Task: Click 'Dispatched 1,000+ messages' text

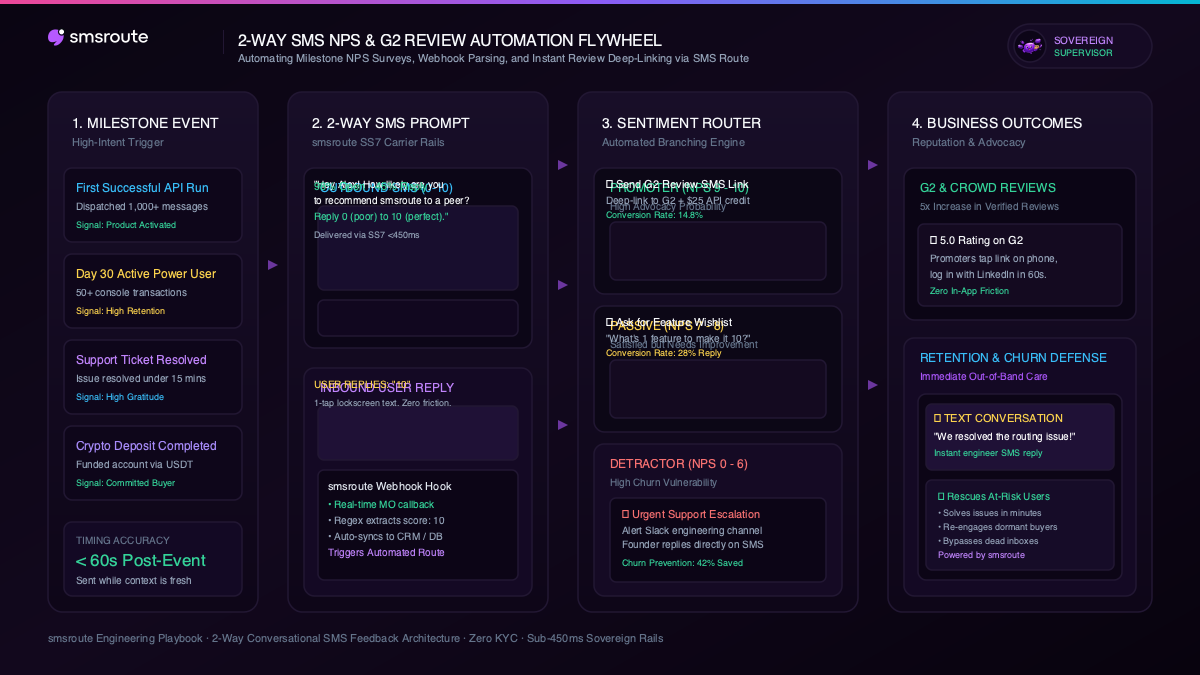Action: (142, 207)
